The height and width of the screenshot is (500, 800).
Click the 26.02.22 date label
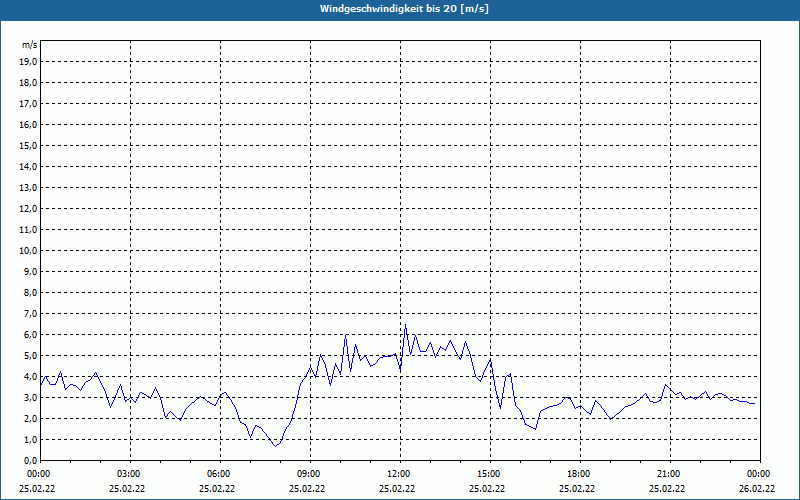757,489
